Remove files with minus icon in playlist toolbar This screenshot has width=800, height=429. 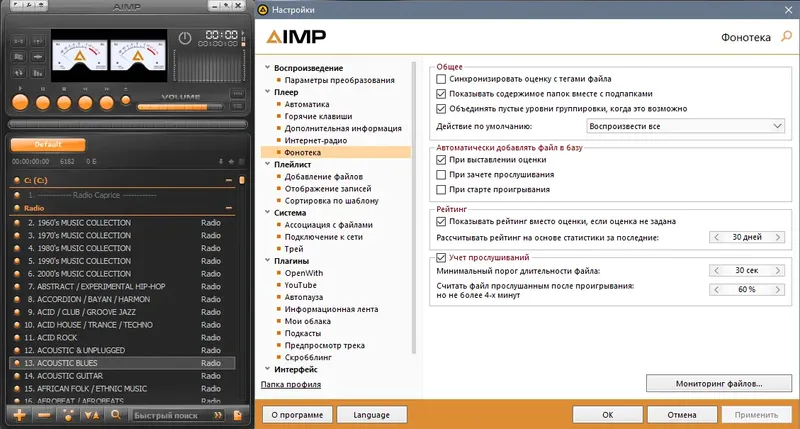tap(44, 415)
